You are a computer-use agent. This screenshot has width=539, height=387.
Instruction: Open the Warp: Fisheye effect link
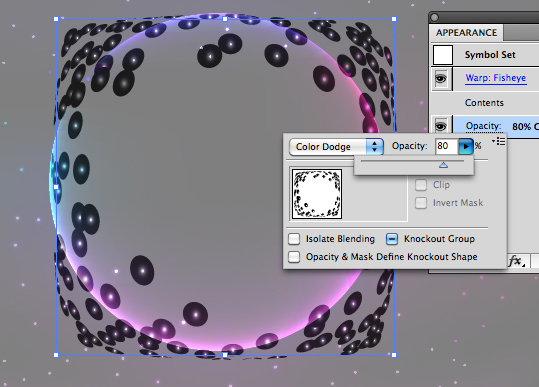pyautogui.click(x=495, y=78)
